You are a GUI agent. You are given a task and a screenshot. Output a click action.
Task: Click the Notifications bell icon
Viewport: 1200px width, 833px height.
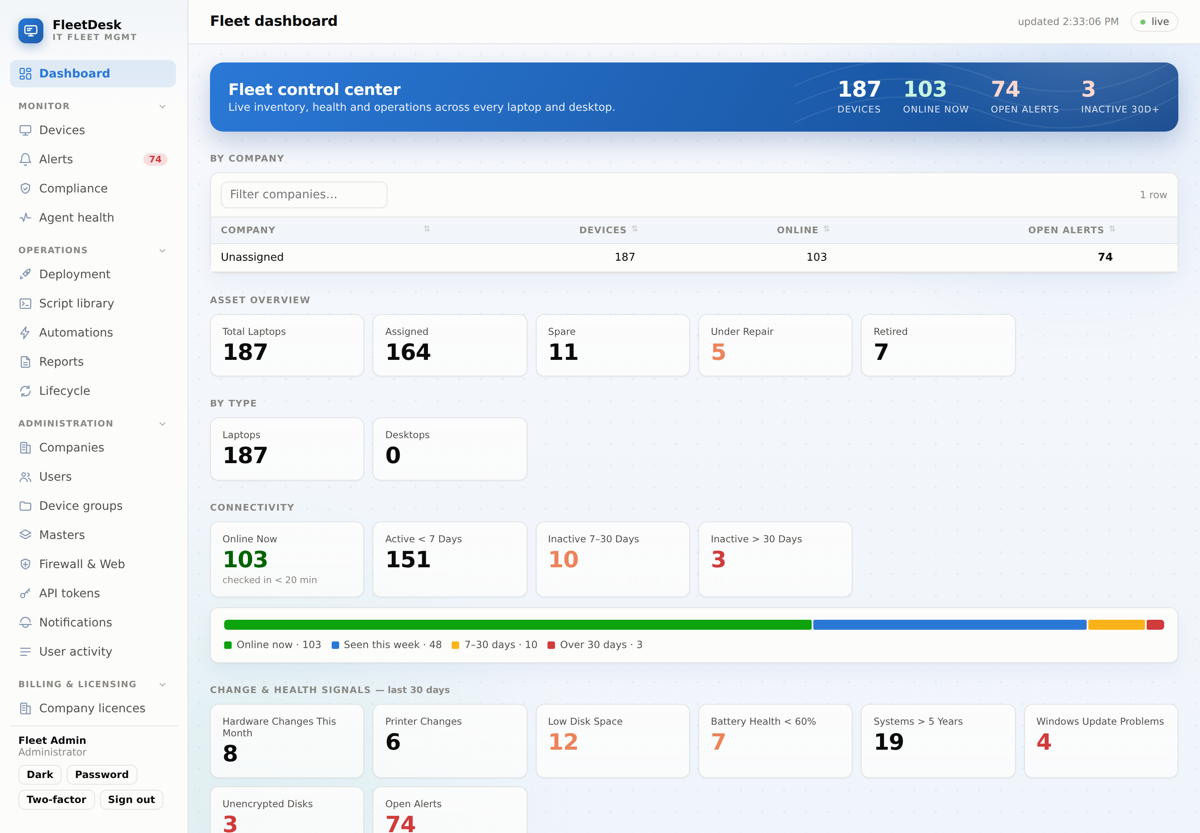[26, 622]
